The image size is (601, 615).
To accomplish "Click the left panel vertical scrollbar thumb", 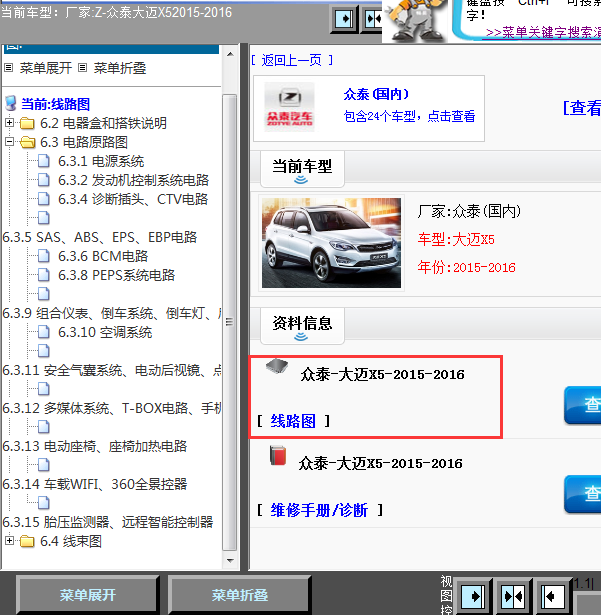I will pos(230,322).
